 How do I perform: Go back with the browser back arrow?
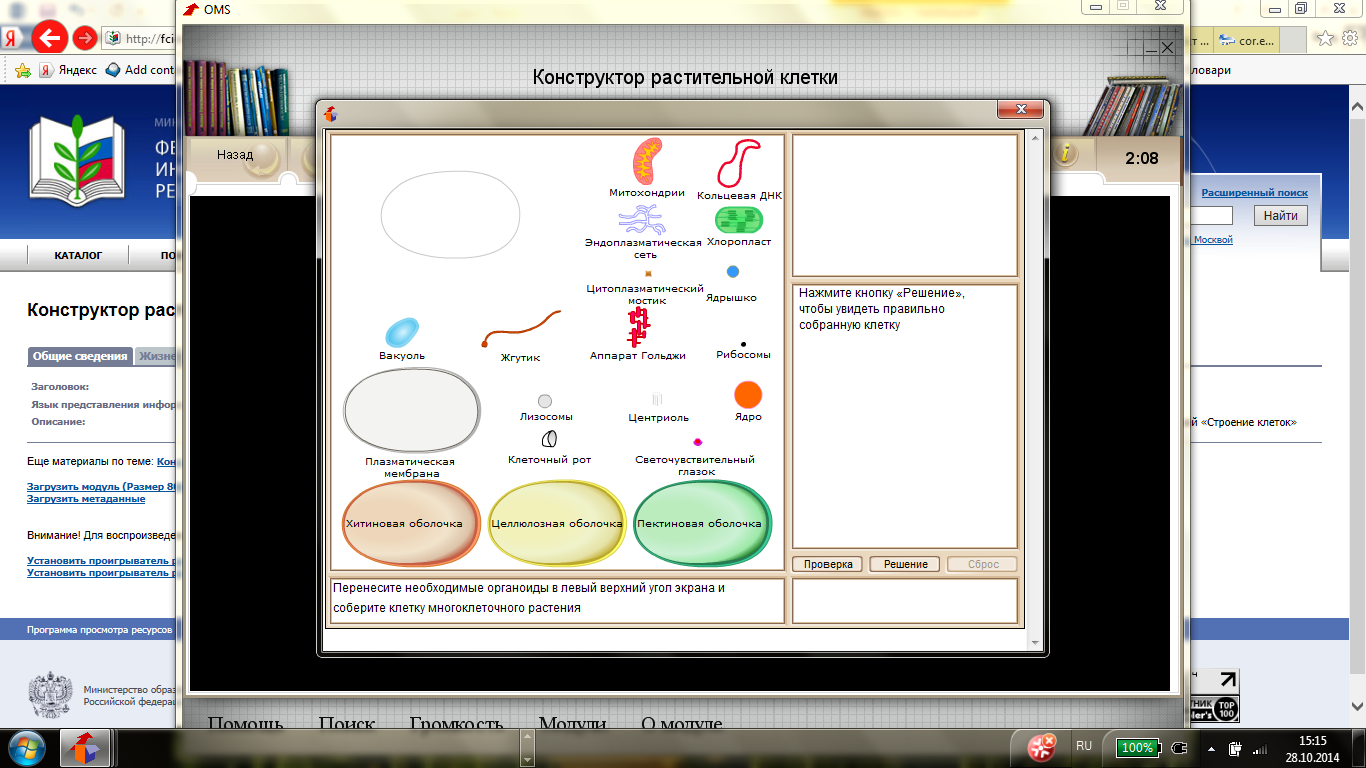(x=49, y=38)
